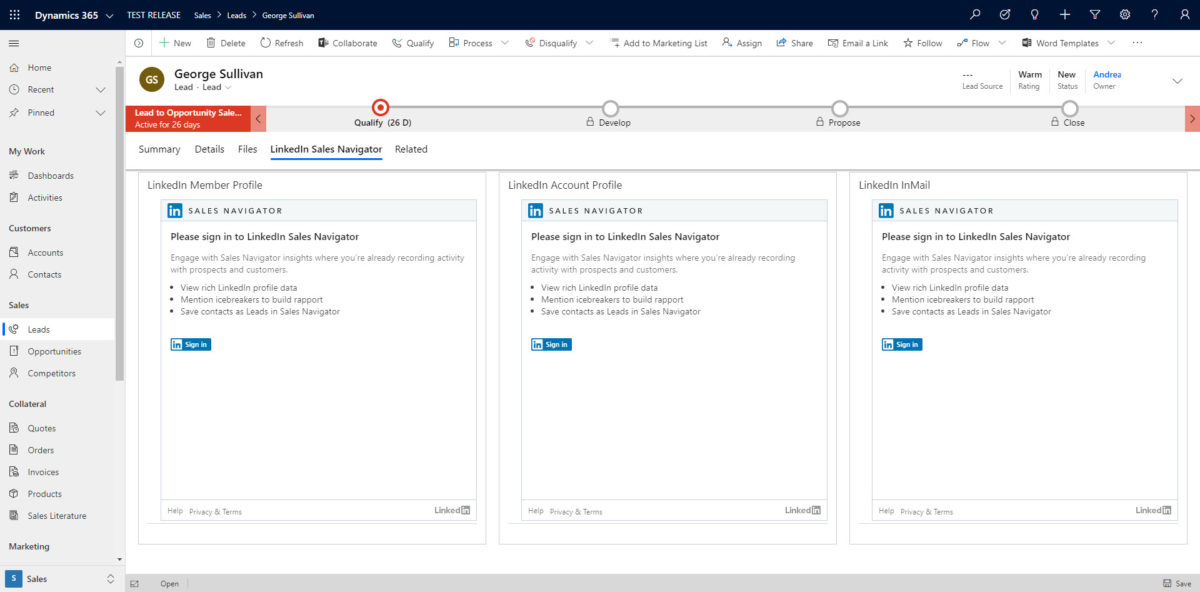Open the user account icon
This screenshot has width=1200, height=592.
[x=1184, y=15]
